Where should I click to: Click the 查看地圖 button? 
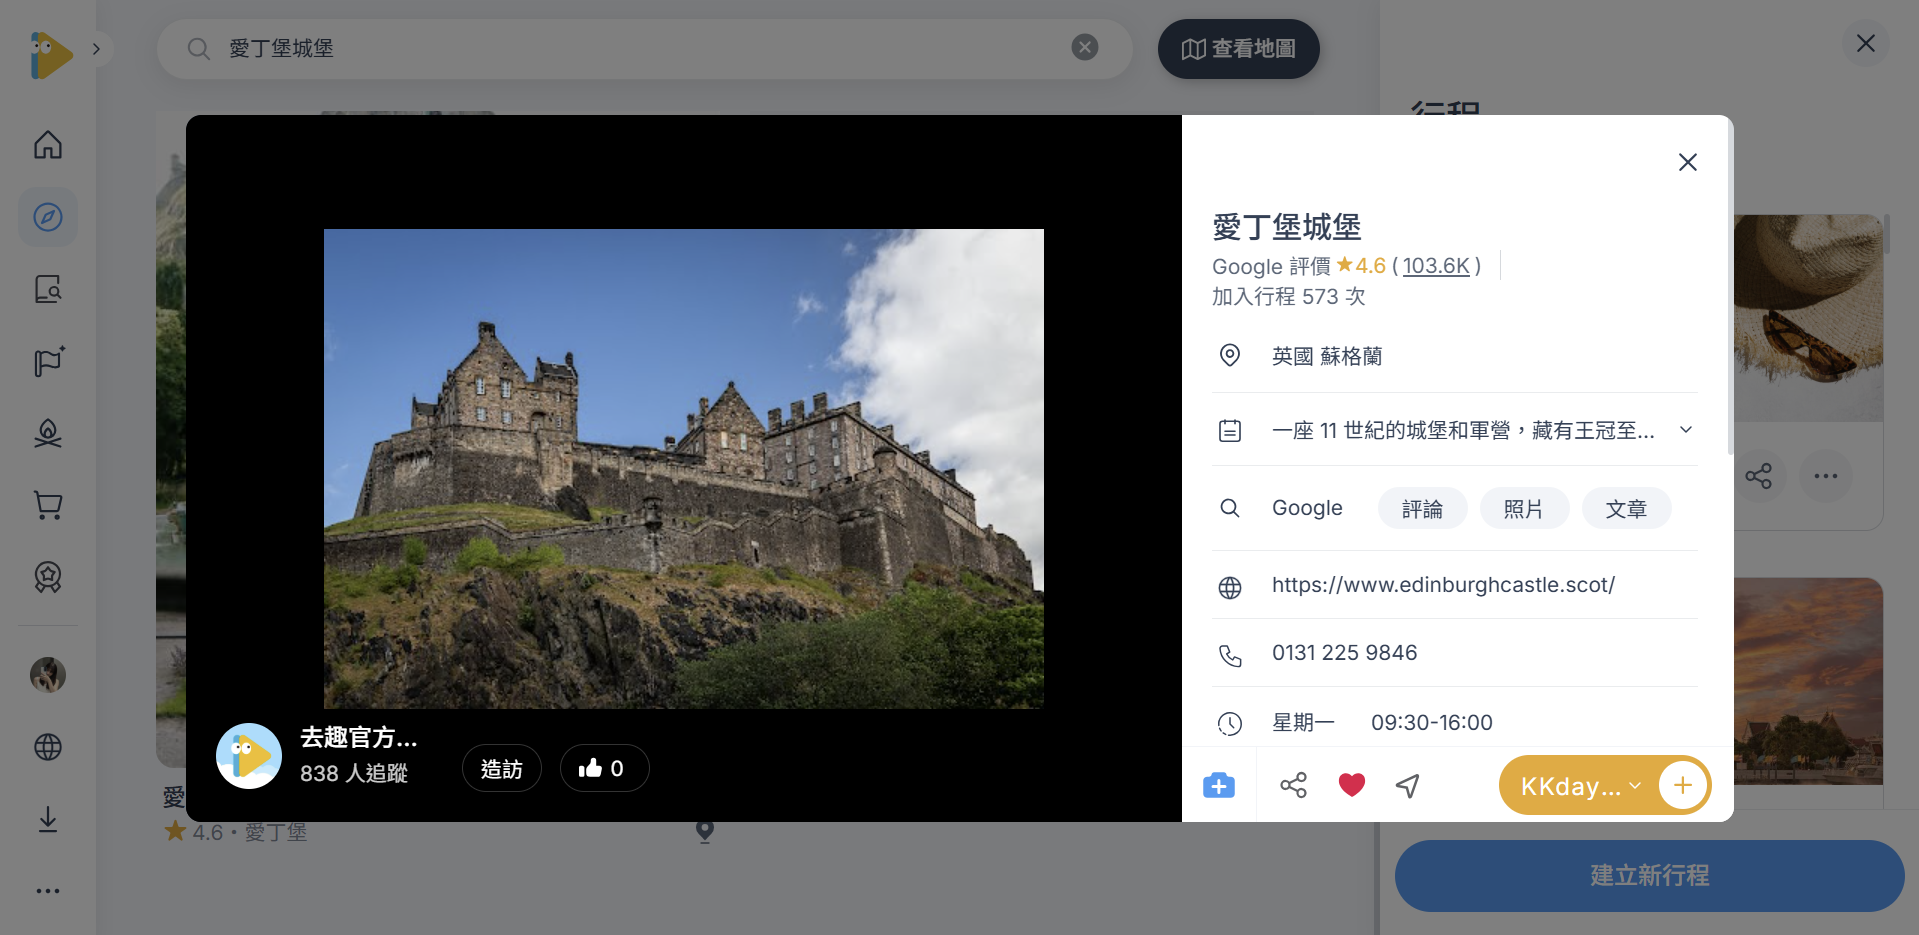coord(1239,49)
